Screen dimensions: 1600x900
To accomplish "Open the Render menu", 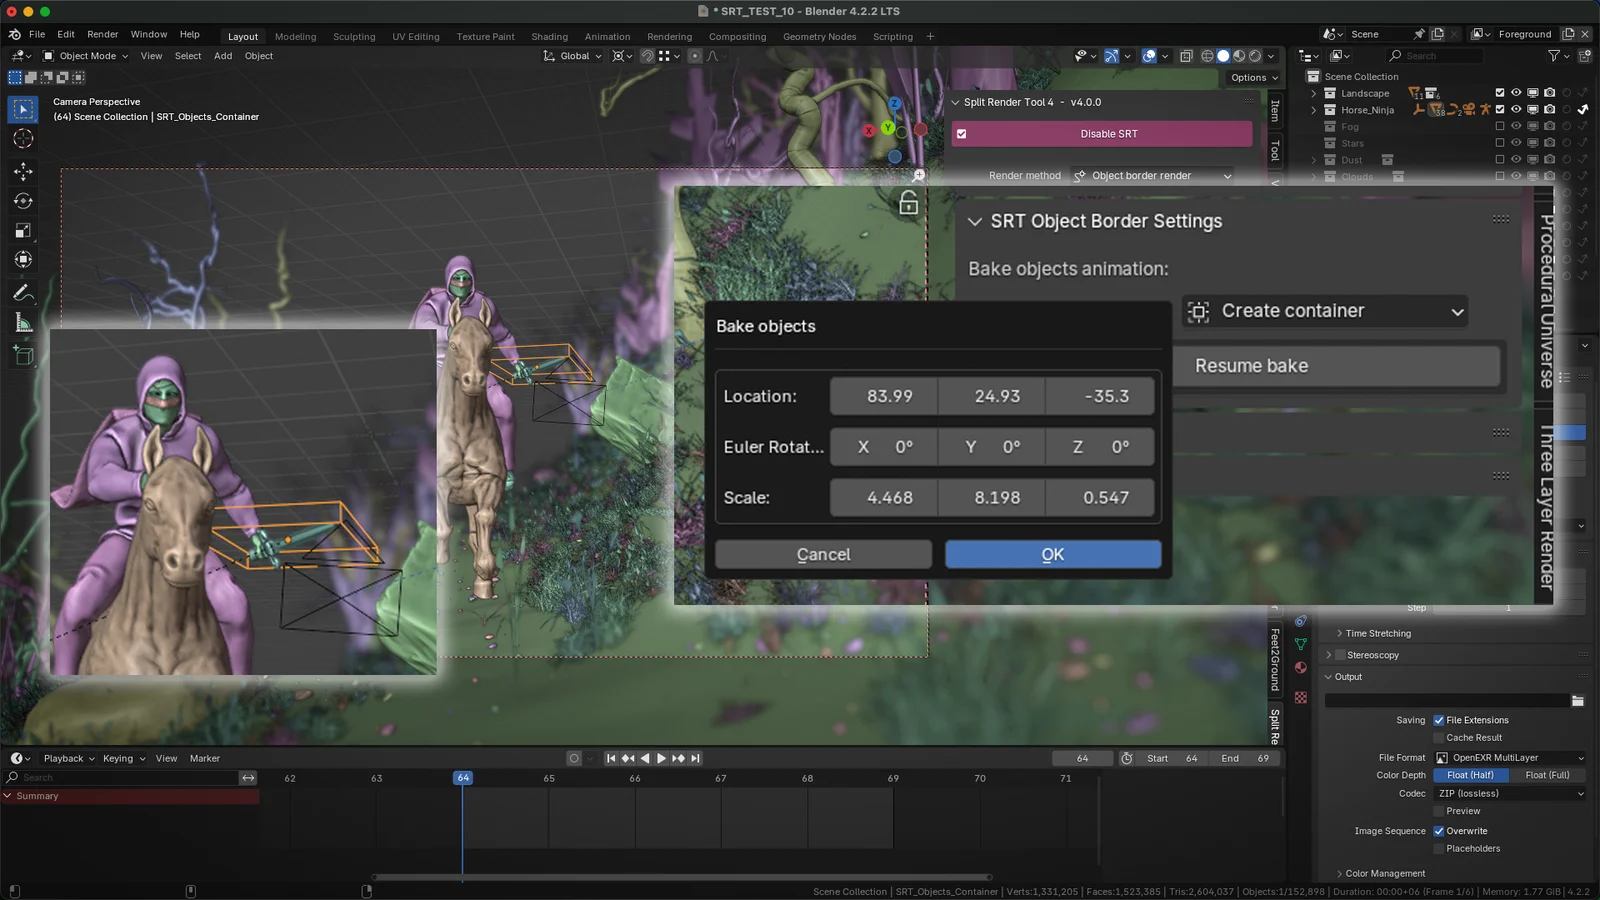I will tap(102, 33).
